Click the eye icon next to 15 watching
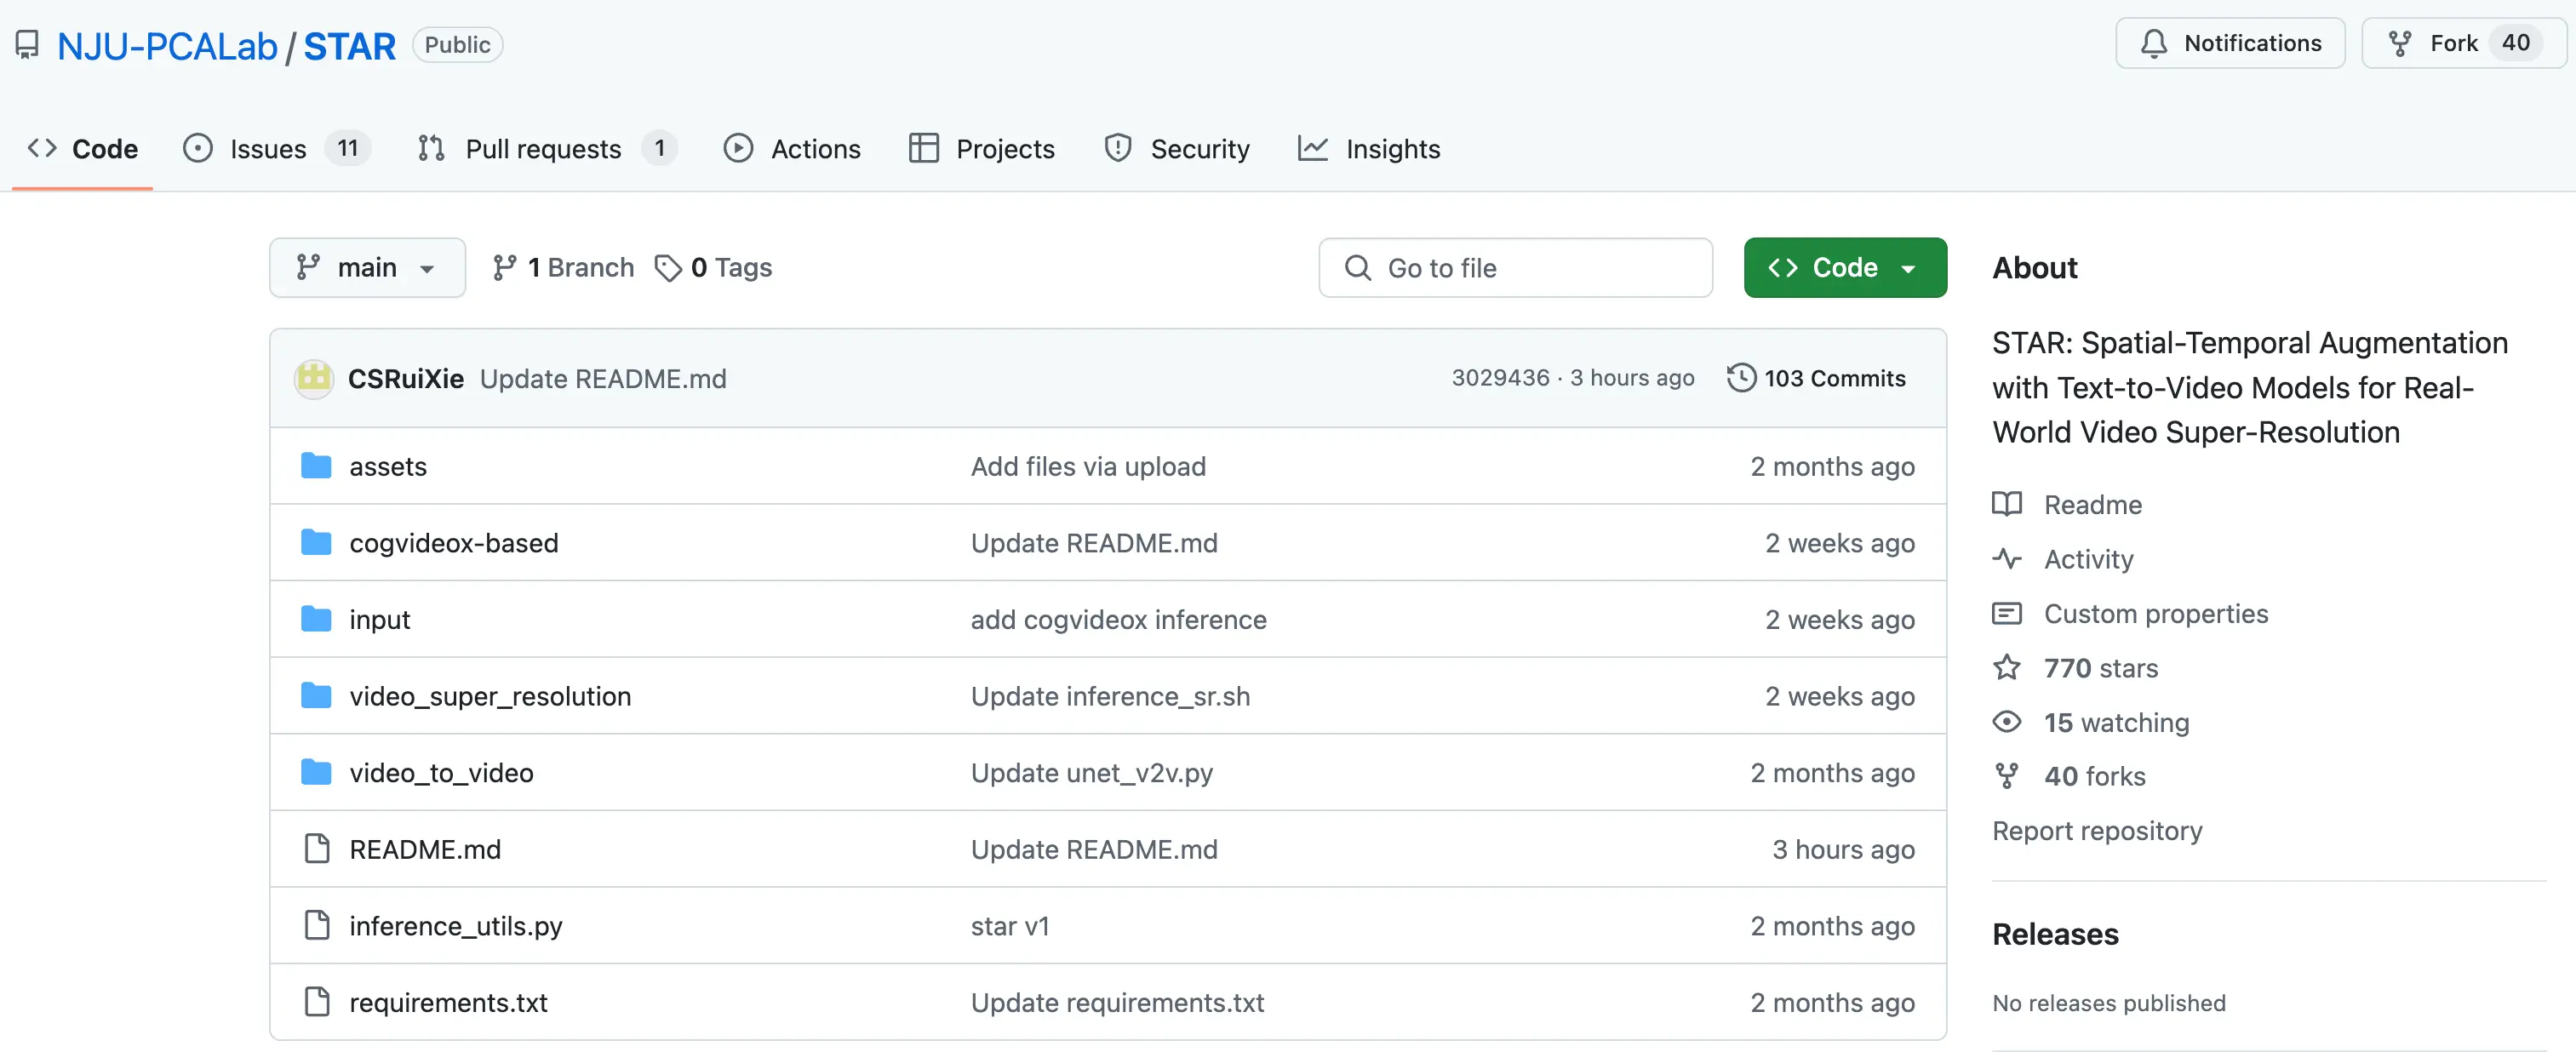The image size is (2576, 1052). point(2006,721)
